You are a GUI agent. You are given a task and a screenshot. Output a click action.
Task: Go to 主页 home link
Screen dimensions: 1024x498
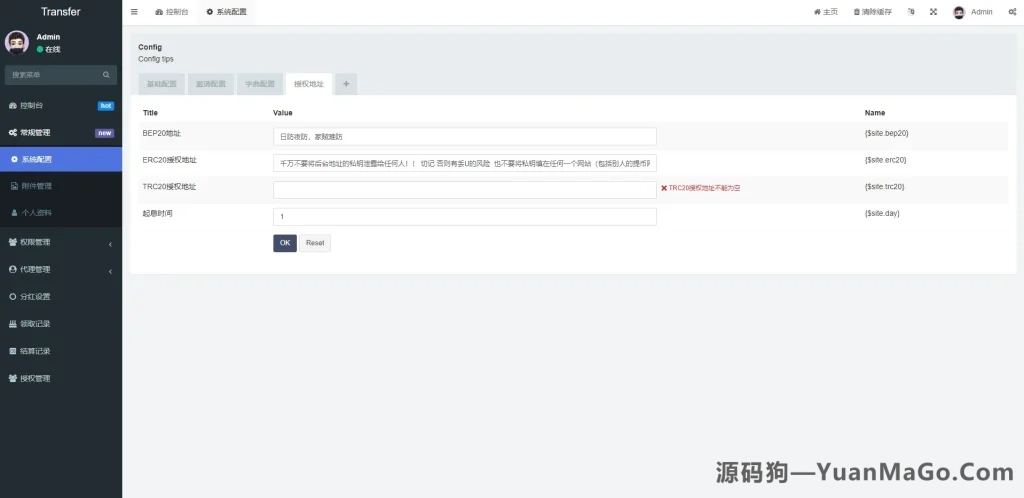(x=825, y=12)
